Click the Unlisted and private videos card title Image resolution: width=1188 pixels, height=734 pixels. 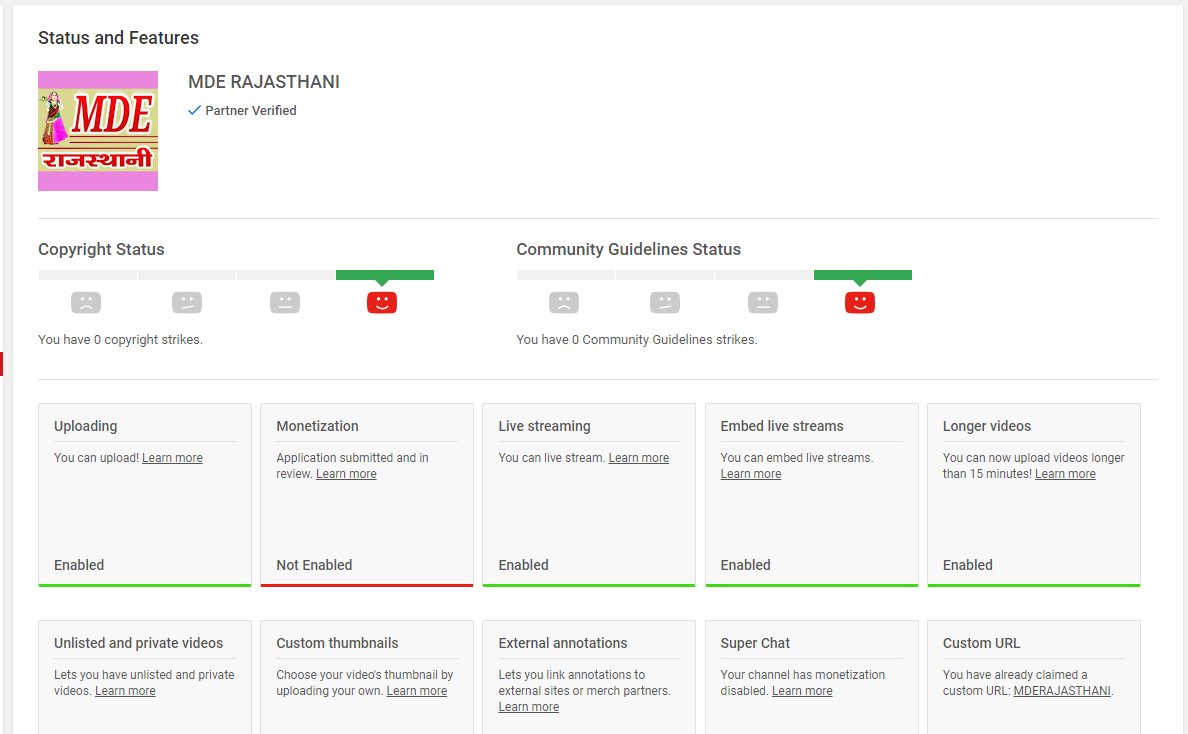(139, 643)
